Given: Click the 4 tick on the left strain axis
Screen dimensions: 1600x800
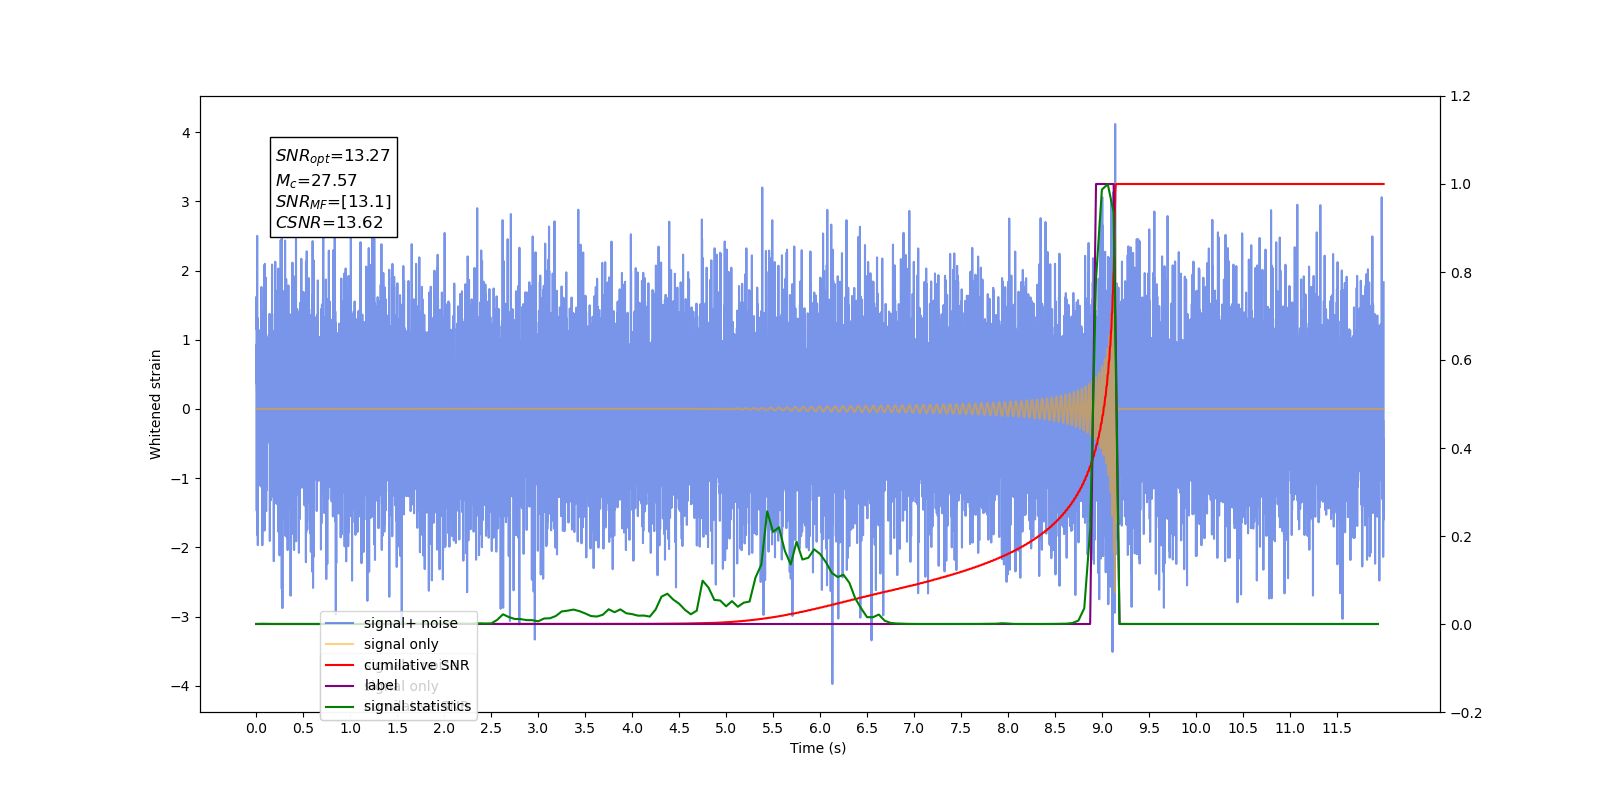Looking at the screenshot, I should click(186, 133).
